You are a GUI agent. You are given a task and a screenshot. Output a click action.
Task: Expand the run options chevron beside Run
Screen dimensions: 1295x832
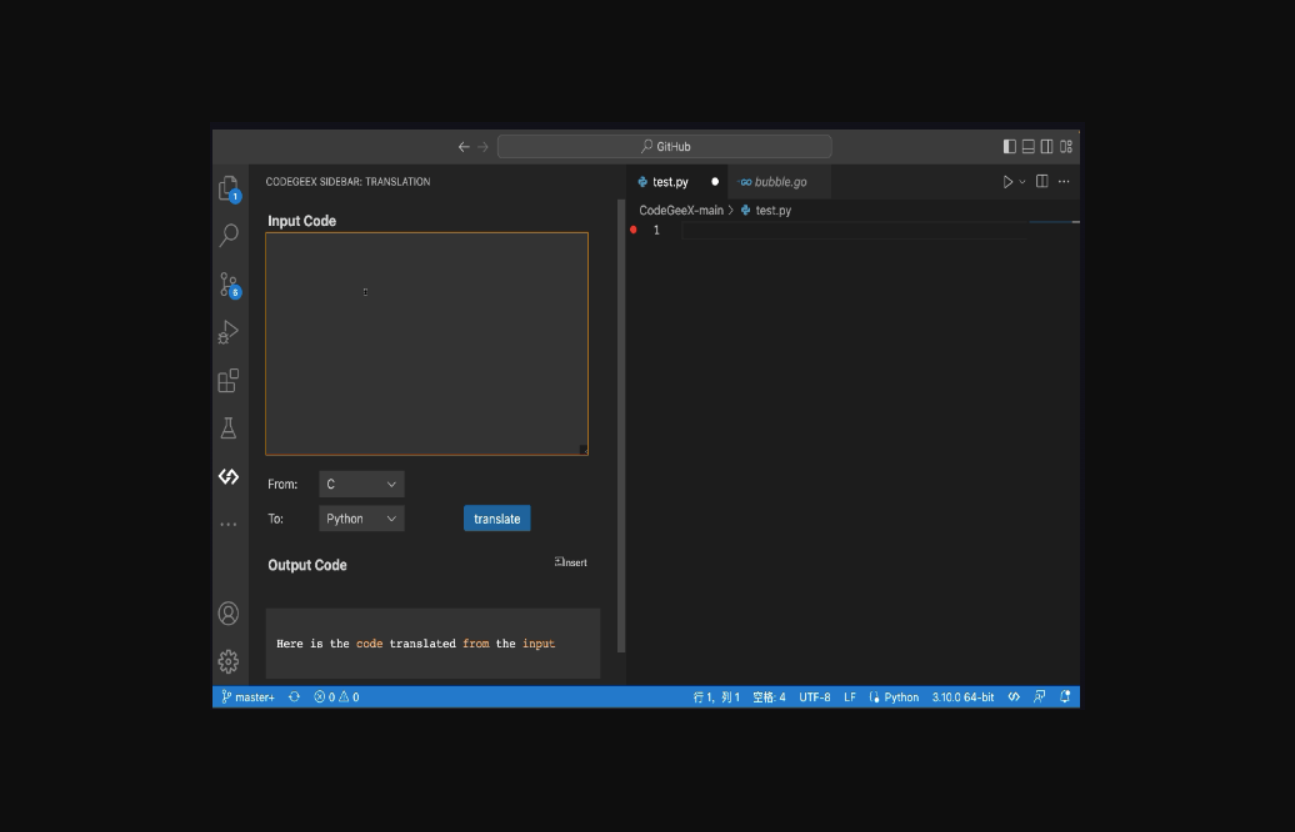pos(1022,182)
